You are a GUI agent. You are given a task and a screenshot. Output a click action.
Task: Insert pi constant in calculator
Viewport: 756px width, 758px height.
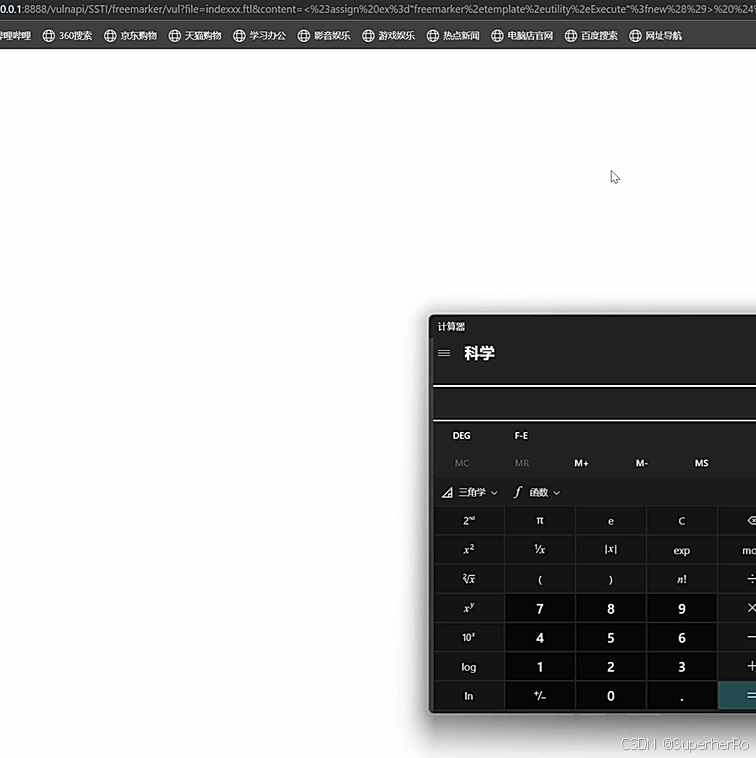pos(540,521)
